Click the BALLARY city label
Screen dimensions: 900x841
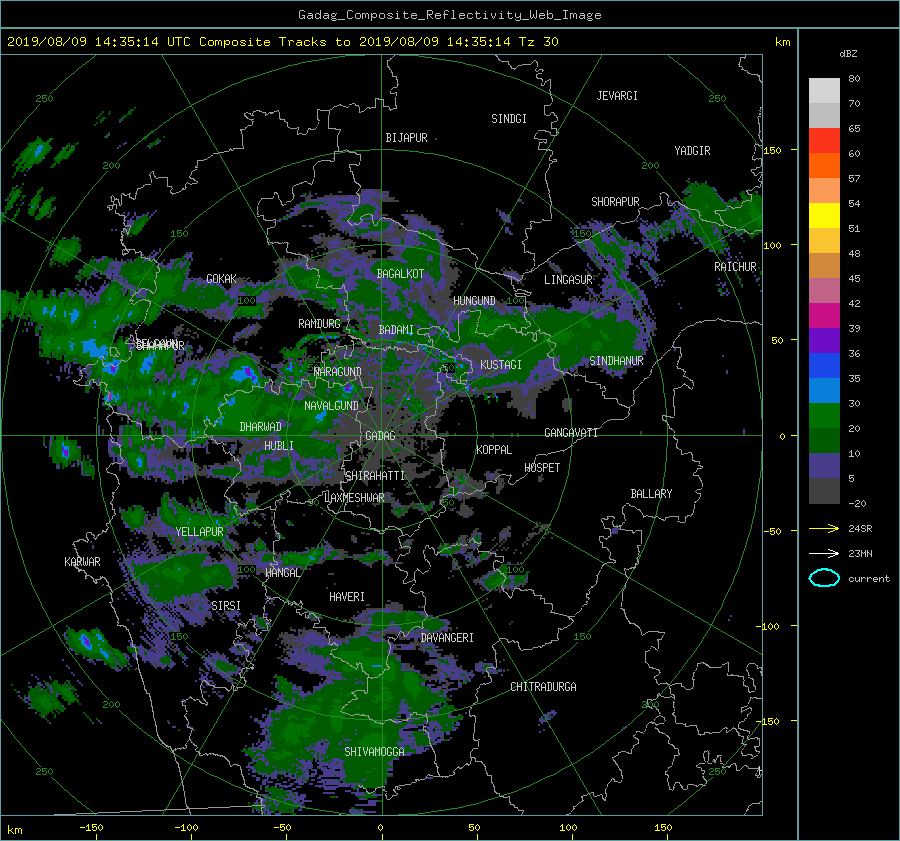651,494
